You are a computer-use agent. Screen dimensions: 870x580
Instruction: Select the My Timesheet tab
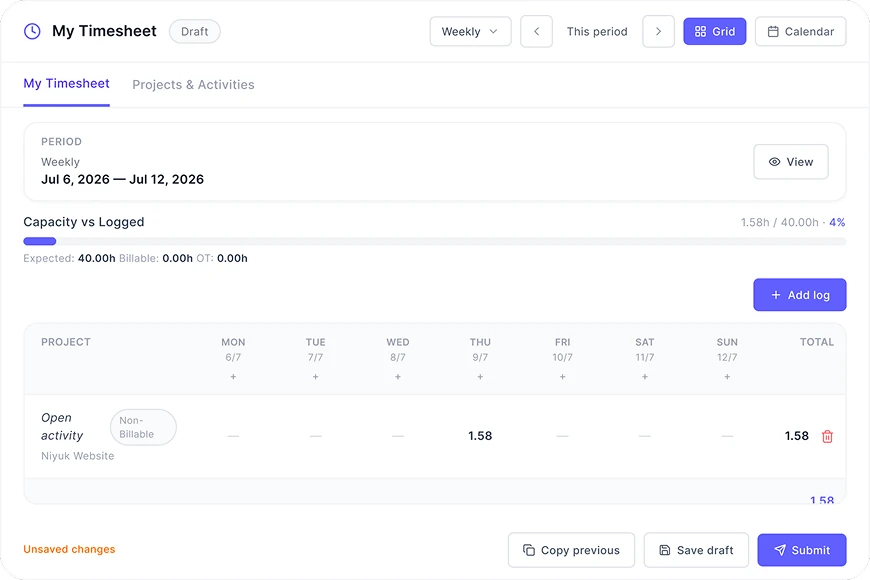coord(67,84)
